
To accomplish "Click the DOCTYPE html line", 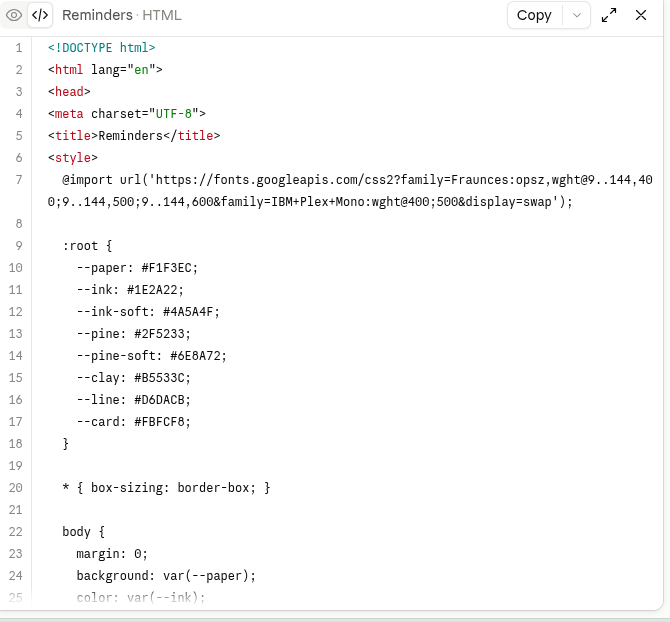I will coord(102,47).
